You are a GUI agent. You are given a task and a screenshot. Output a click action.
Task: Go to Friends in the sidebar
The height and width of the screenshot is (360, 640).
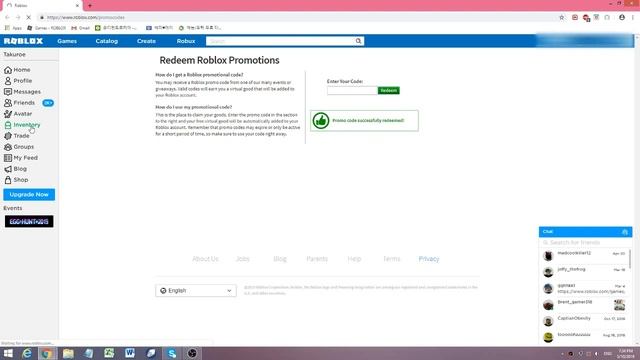pos(19,103)
